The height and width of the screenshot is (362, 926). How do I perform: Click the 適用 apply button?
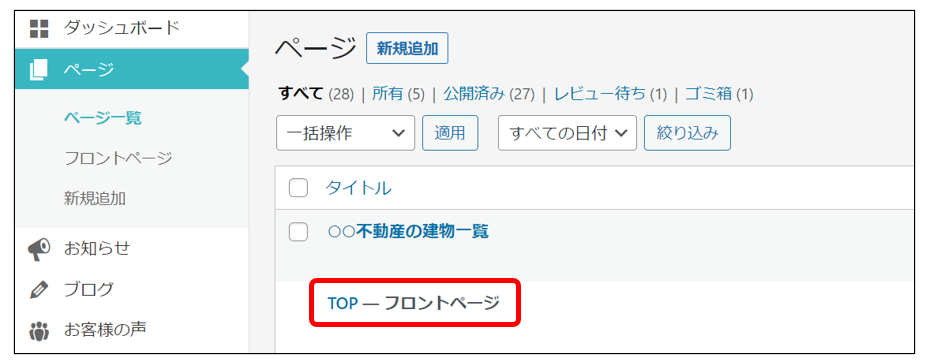tap(450, 133)
